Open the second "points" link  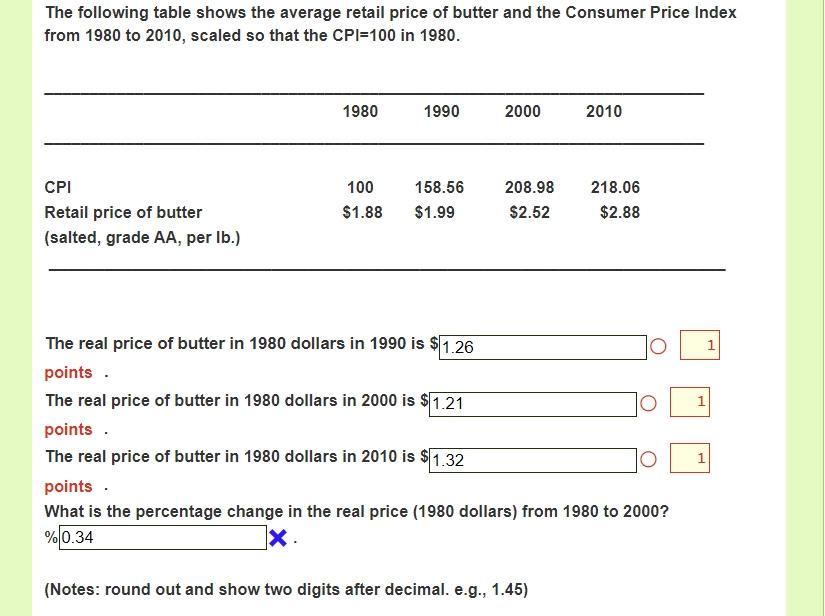[67, 429]
